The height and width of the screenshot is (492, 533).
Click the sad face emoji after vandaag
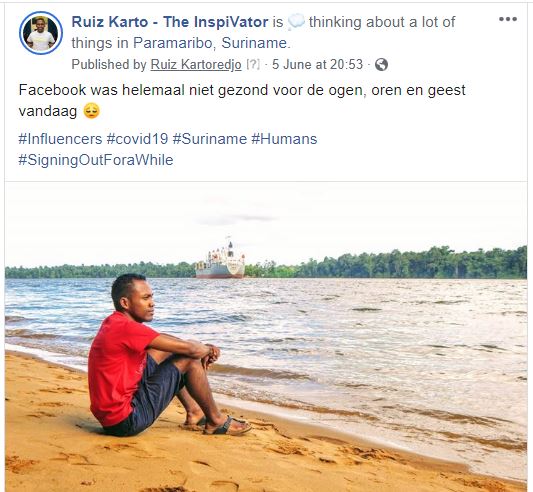(91, 111)
